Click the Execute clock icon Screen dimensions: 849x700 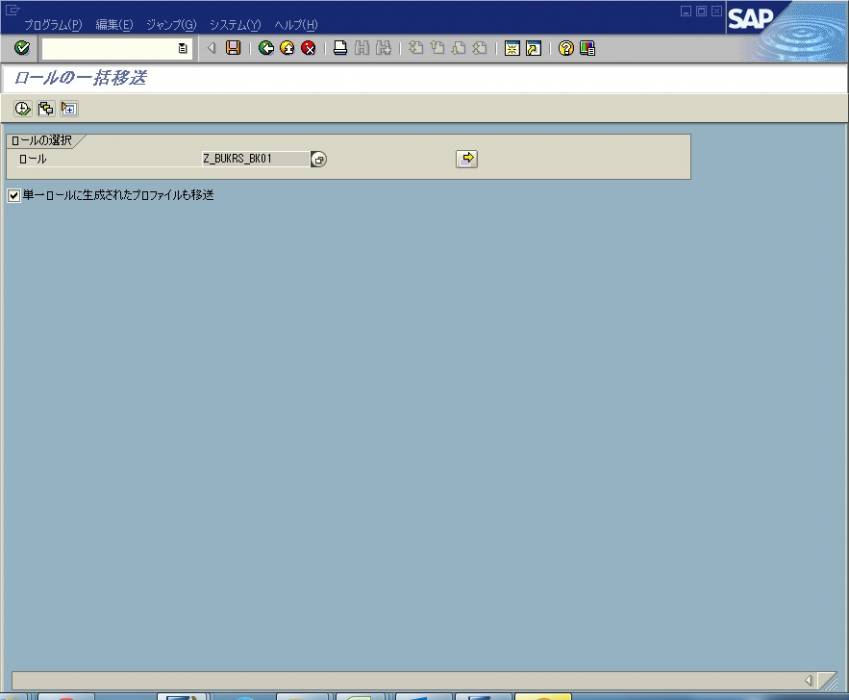pos(22,108)
